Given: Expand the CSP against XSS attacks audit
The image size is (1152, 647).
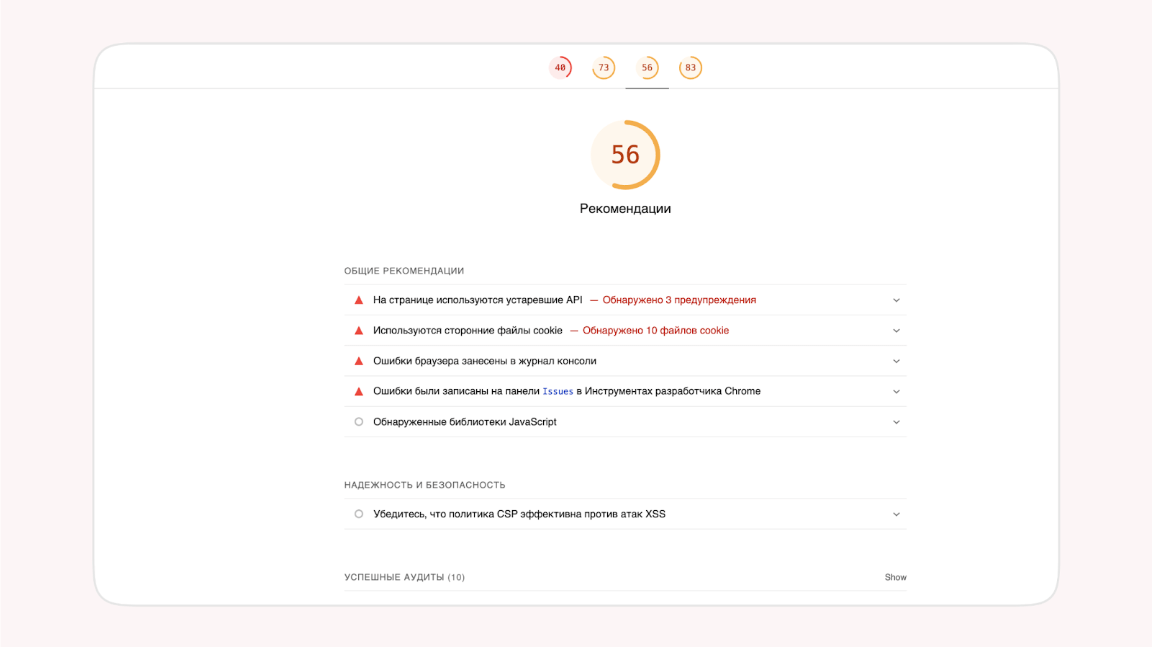Looking at the screenshot, I should tap(897, 514).
